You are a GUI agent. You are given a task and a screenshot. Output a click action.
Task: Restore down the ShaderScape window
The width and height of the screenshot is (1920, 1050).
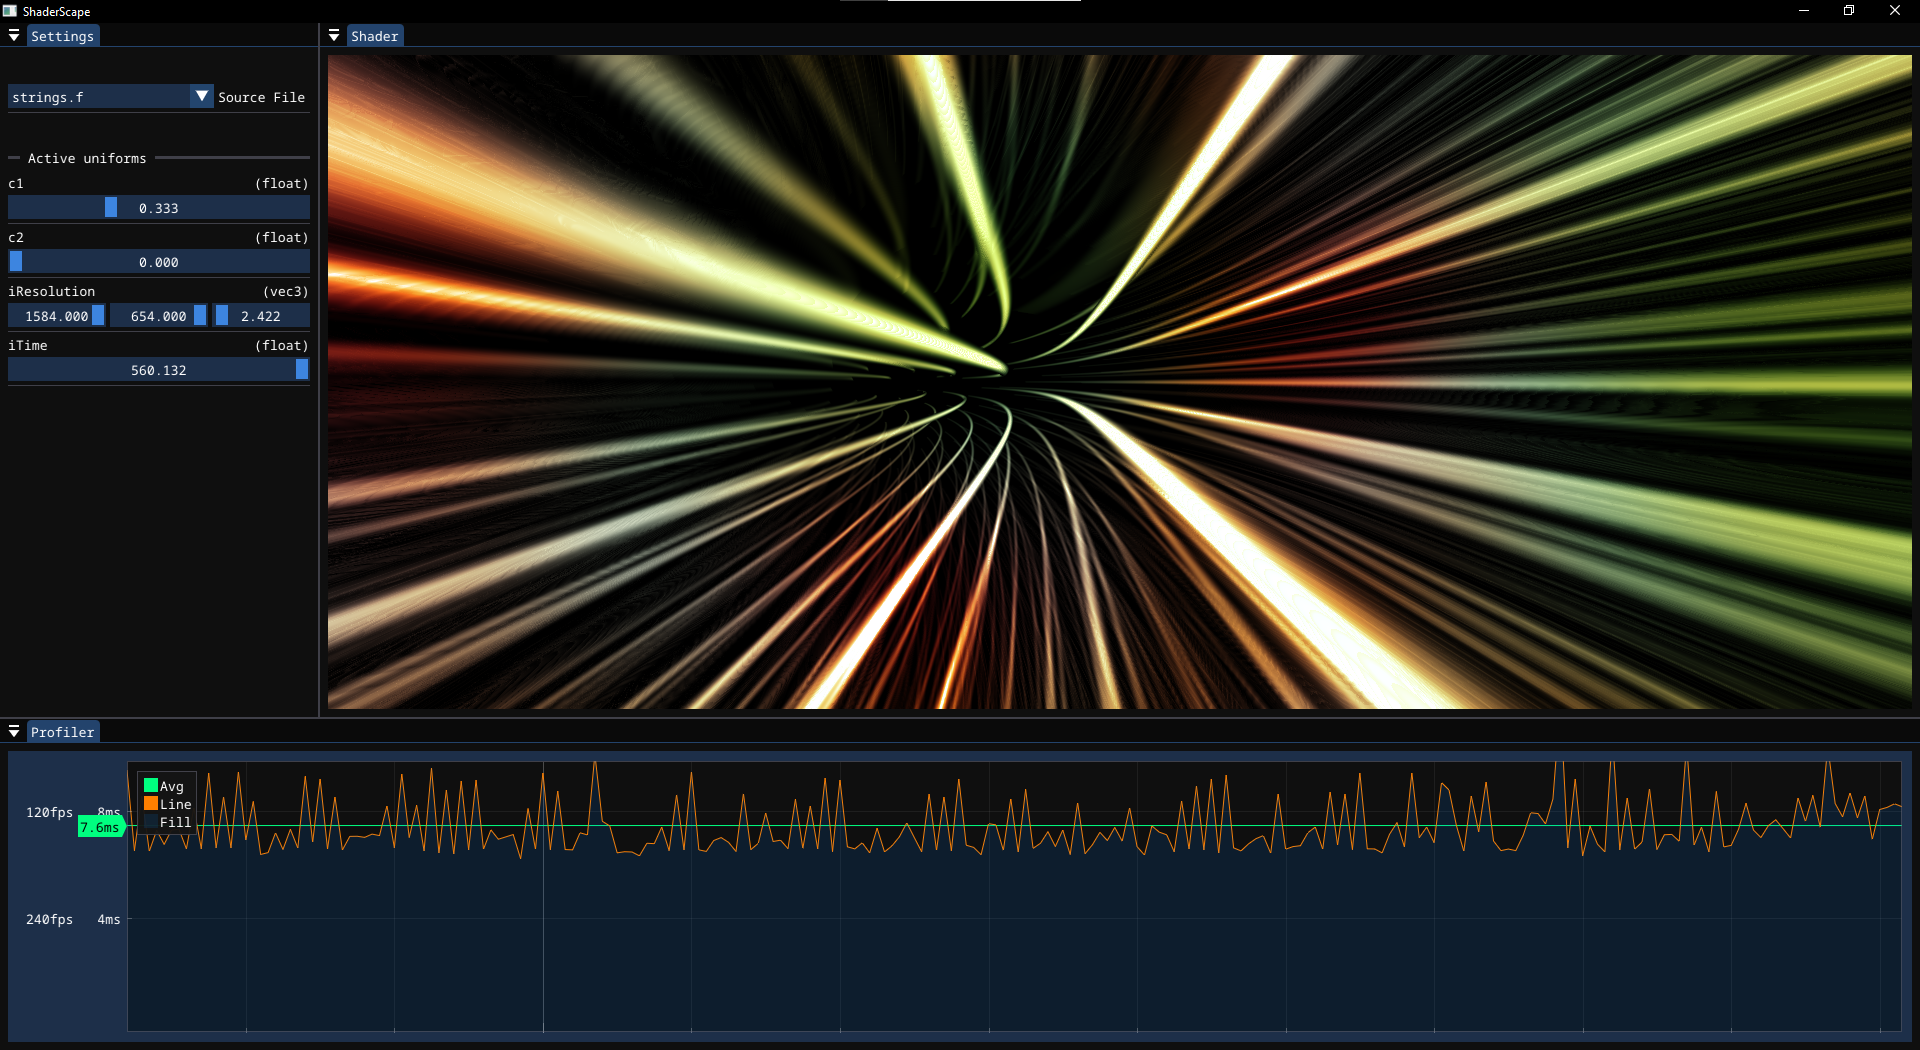tap(1849, 11)
